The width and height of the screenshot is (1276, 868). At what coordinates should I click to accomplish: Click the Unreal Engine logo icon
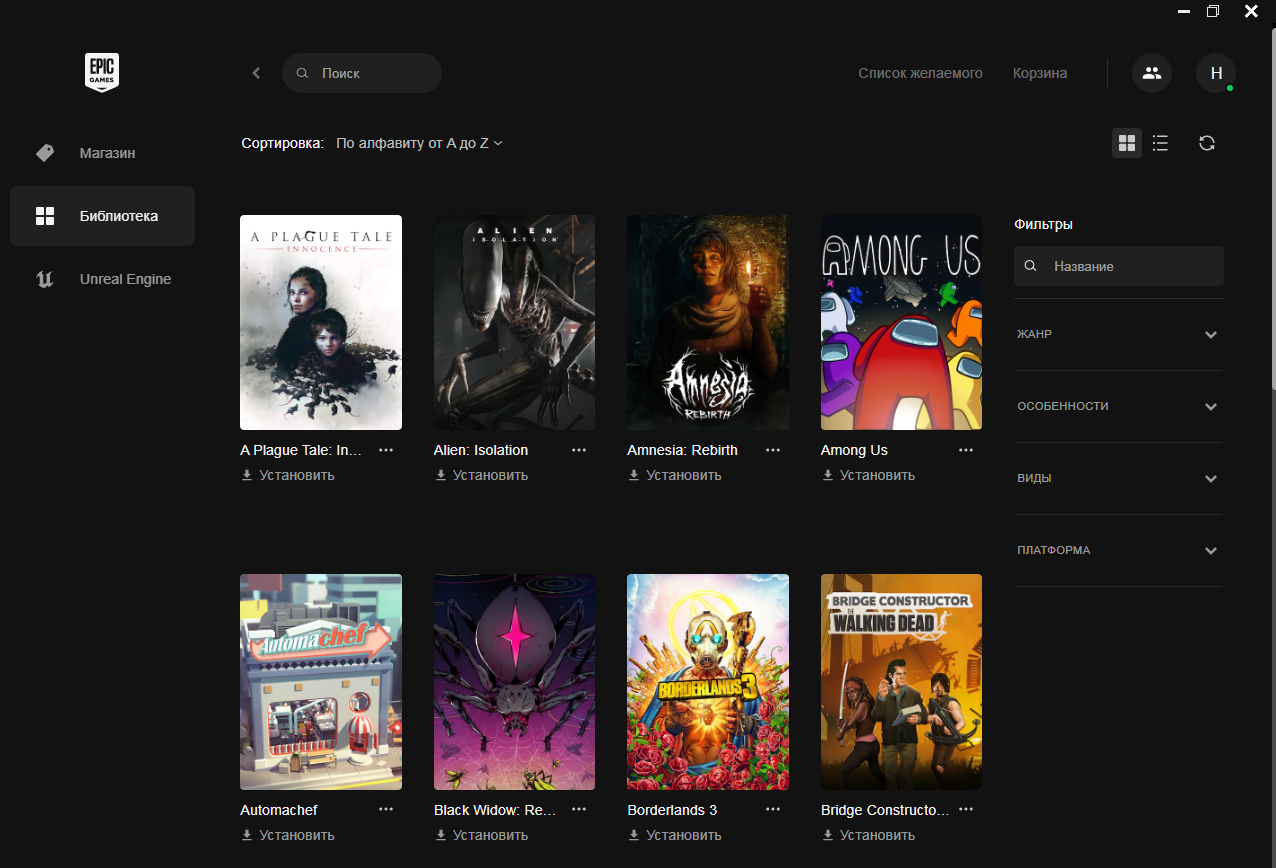[x=44, y=279]
